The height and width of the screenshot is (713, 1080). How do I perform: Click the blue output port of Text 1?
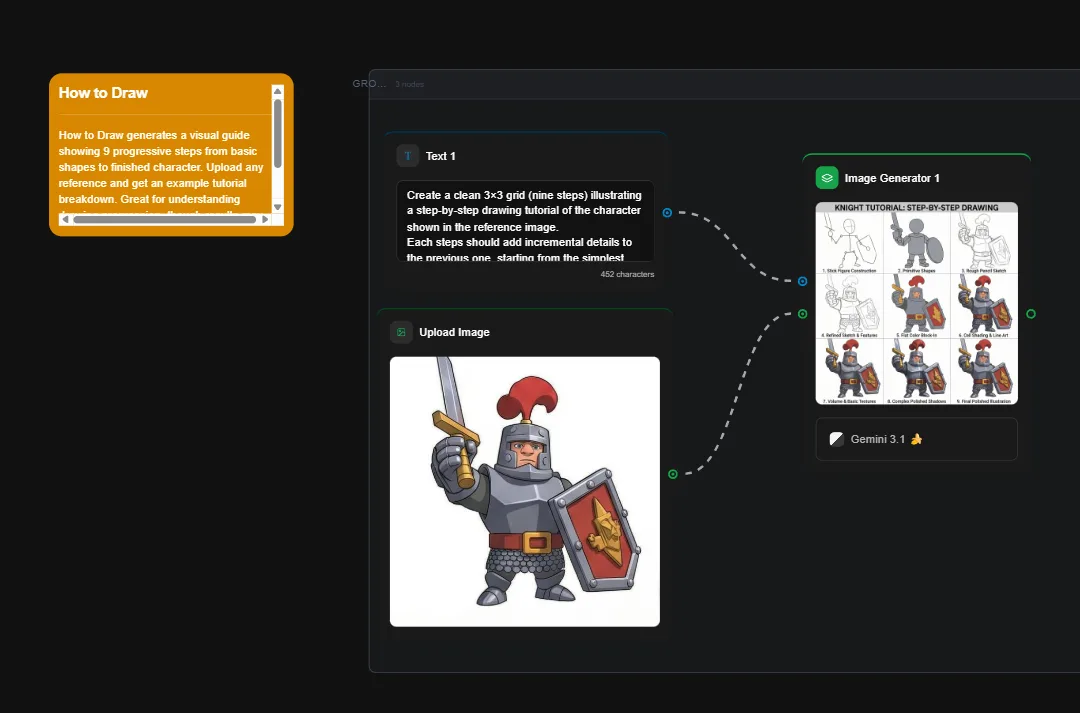tap(668, 212)
